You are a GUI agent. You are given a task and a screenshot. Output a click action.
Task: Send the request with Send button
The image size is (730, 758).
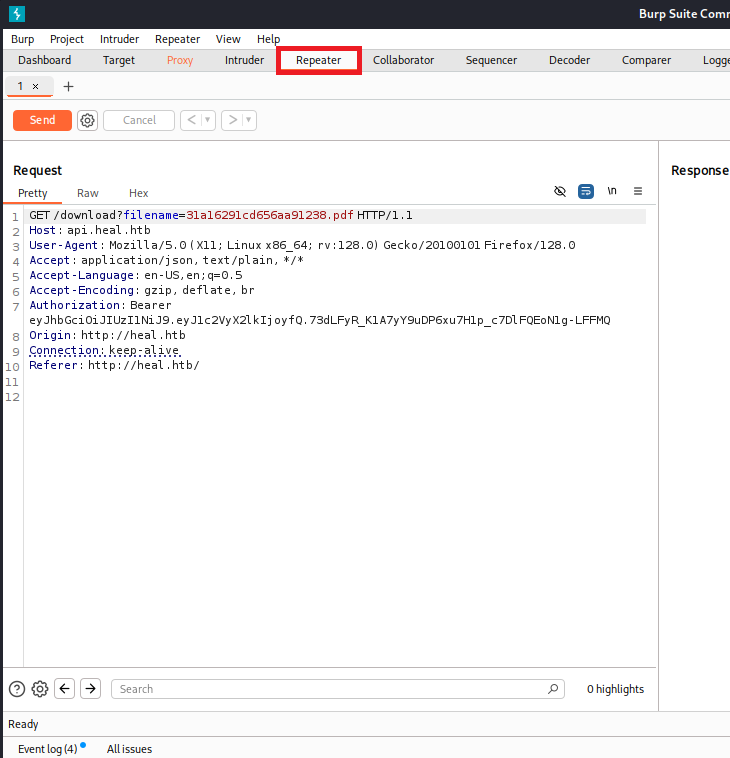coord(42,120)
